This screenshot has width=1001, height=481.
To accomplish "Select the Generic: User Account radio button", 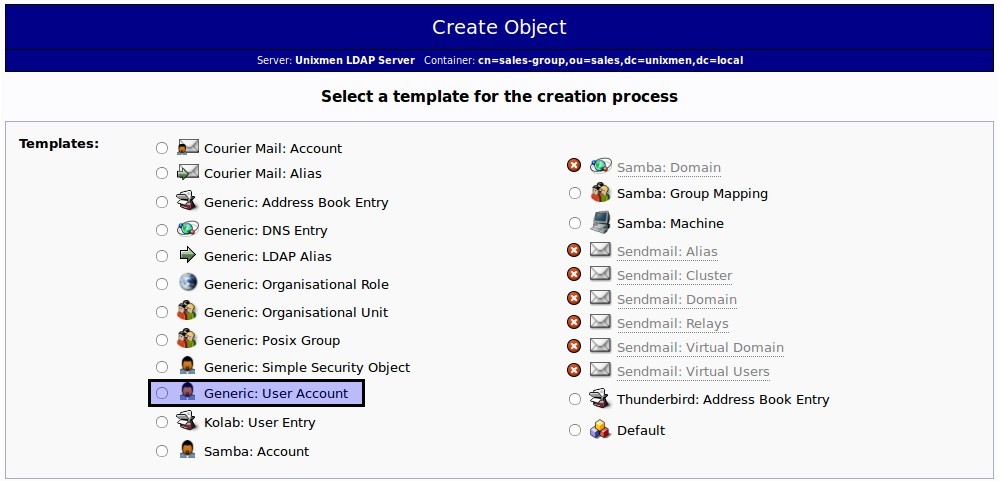I will pos(162,393).
